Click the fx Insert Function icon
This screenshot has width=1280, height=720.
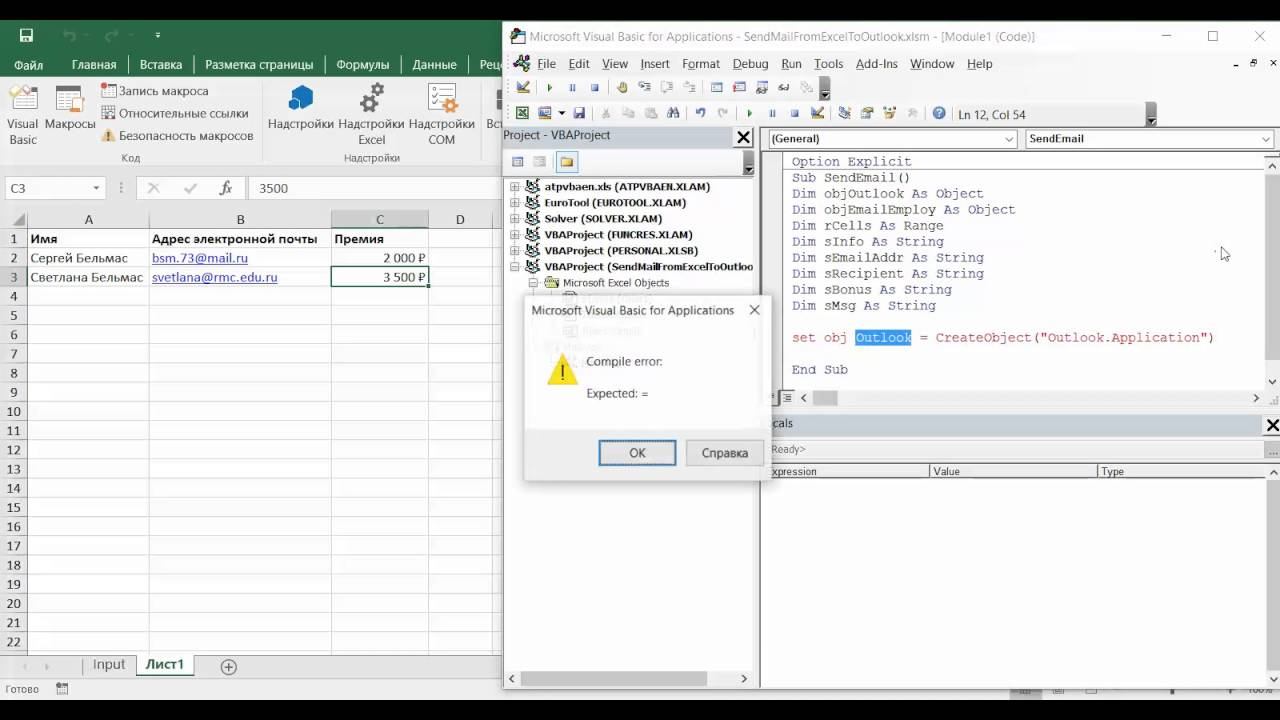click(x=226, y=188)
